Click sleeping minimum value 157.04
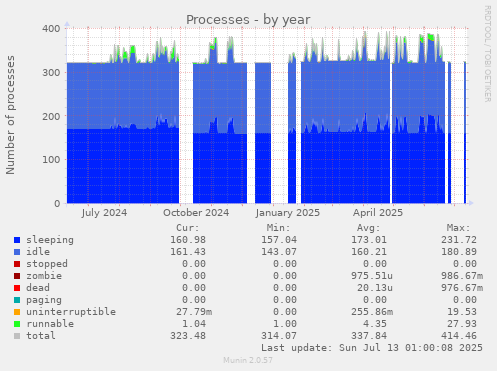This screenshot has height=371, width=497. 279,240
